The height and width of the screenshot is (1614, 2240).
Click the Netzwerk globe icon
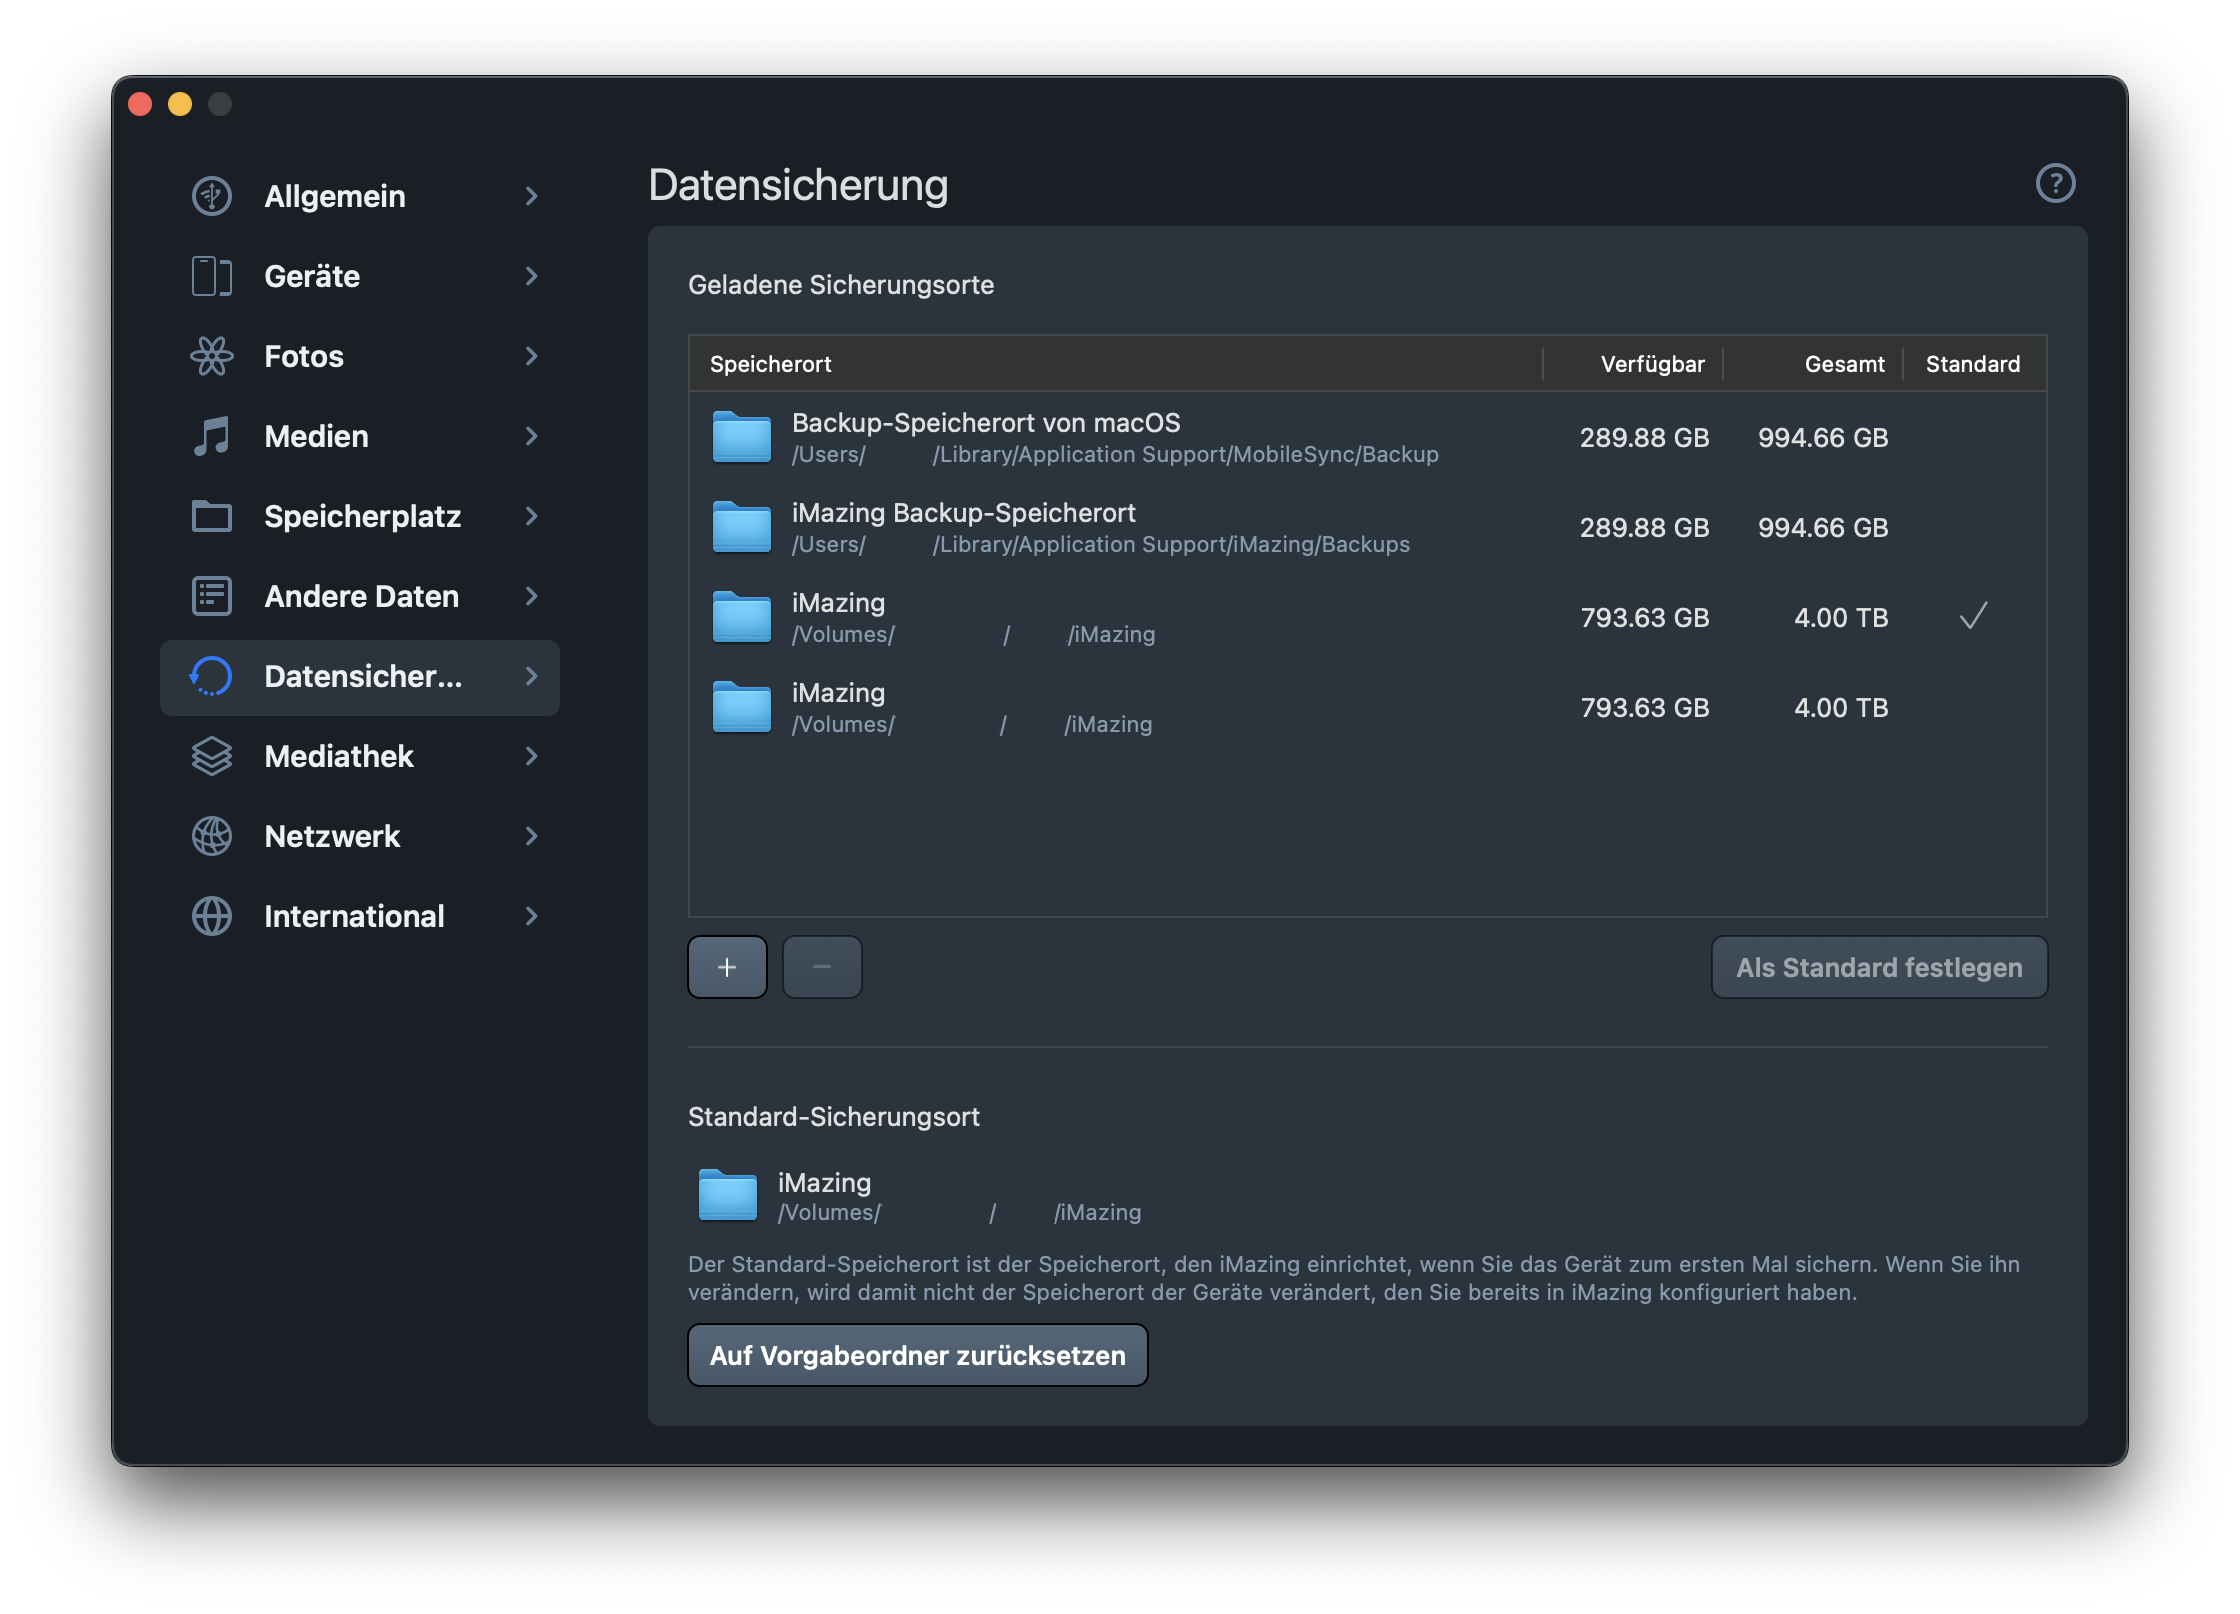pyautogui.click(x=211, y=836)
